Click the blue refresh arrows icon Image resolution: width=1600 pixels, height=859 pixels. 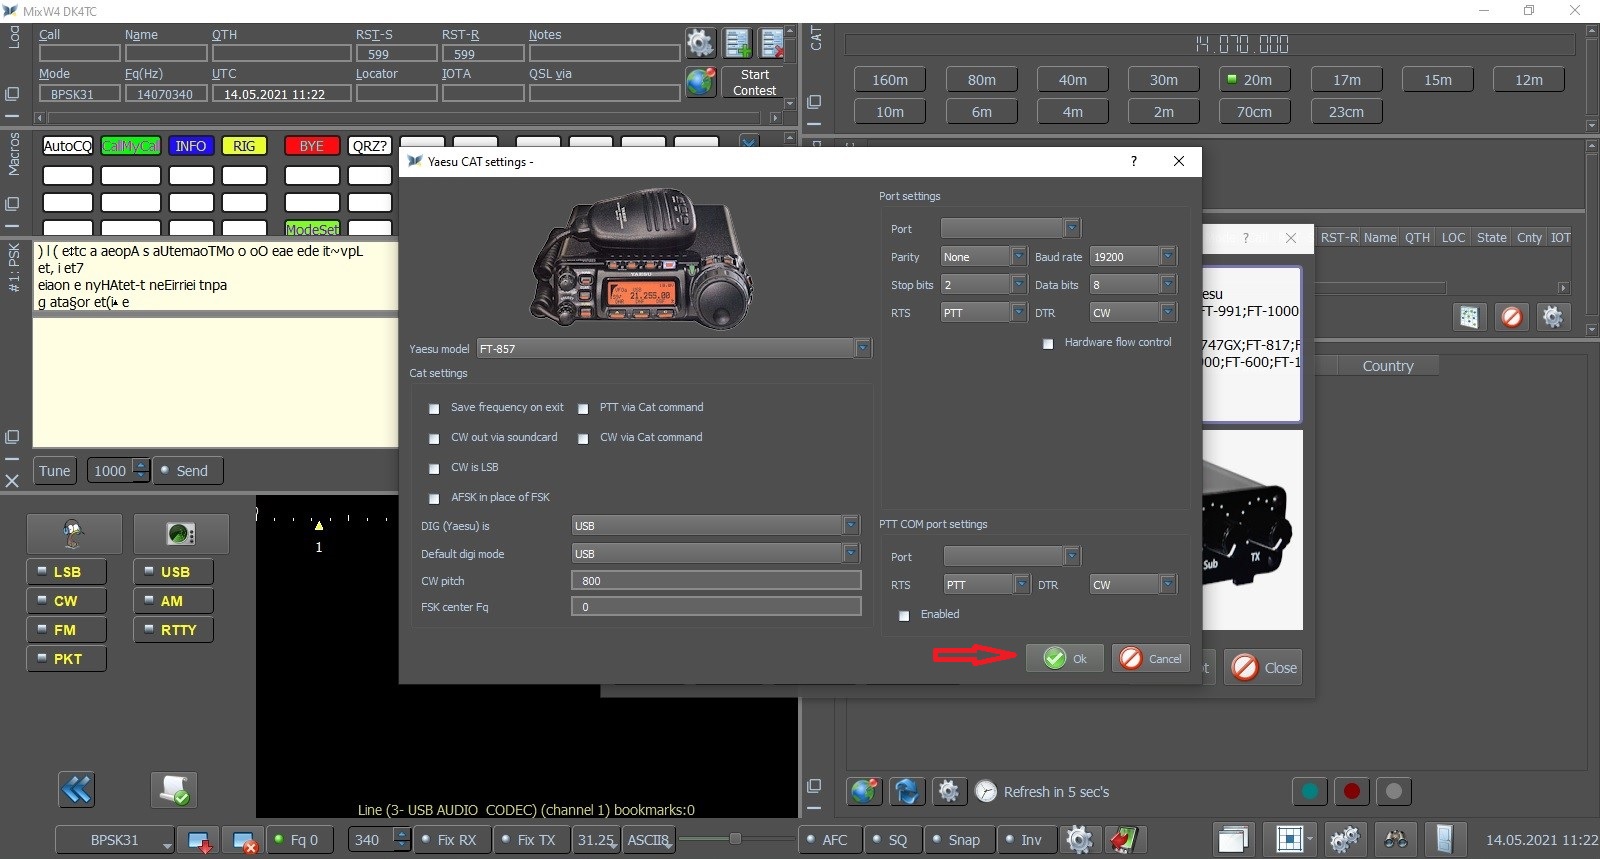tap(907, 791)
